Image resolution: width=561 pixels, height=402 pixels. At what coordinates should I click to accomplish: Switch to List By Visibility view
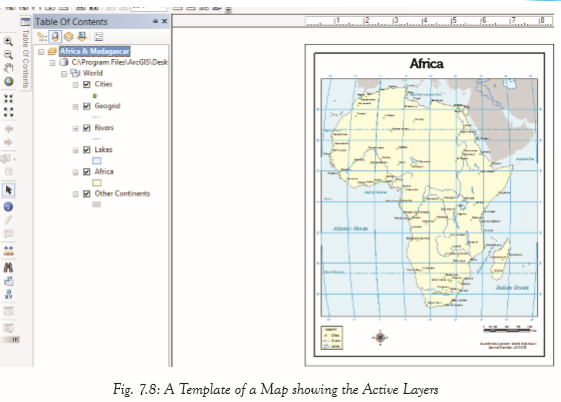69,36
